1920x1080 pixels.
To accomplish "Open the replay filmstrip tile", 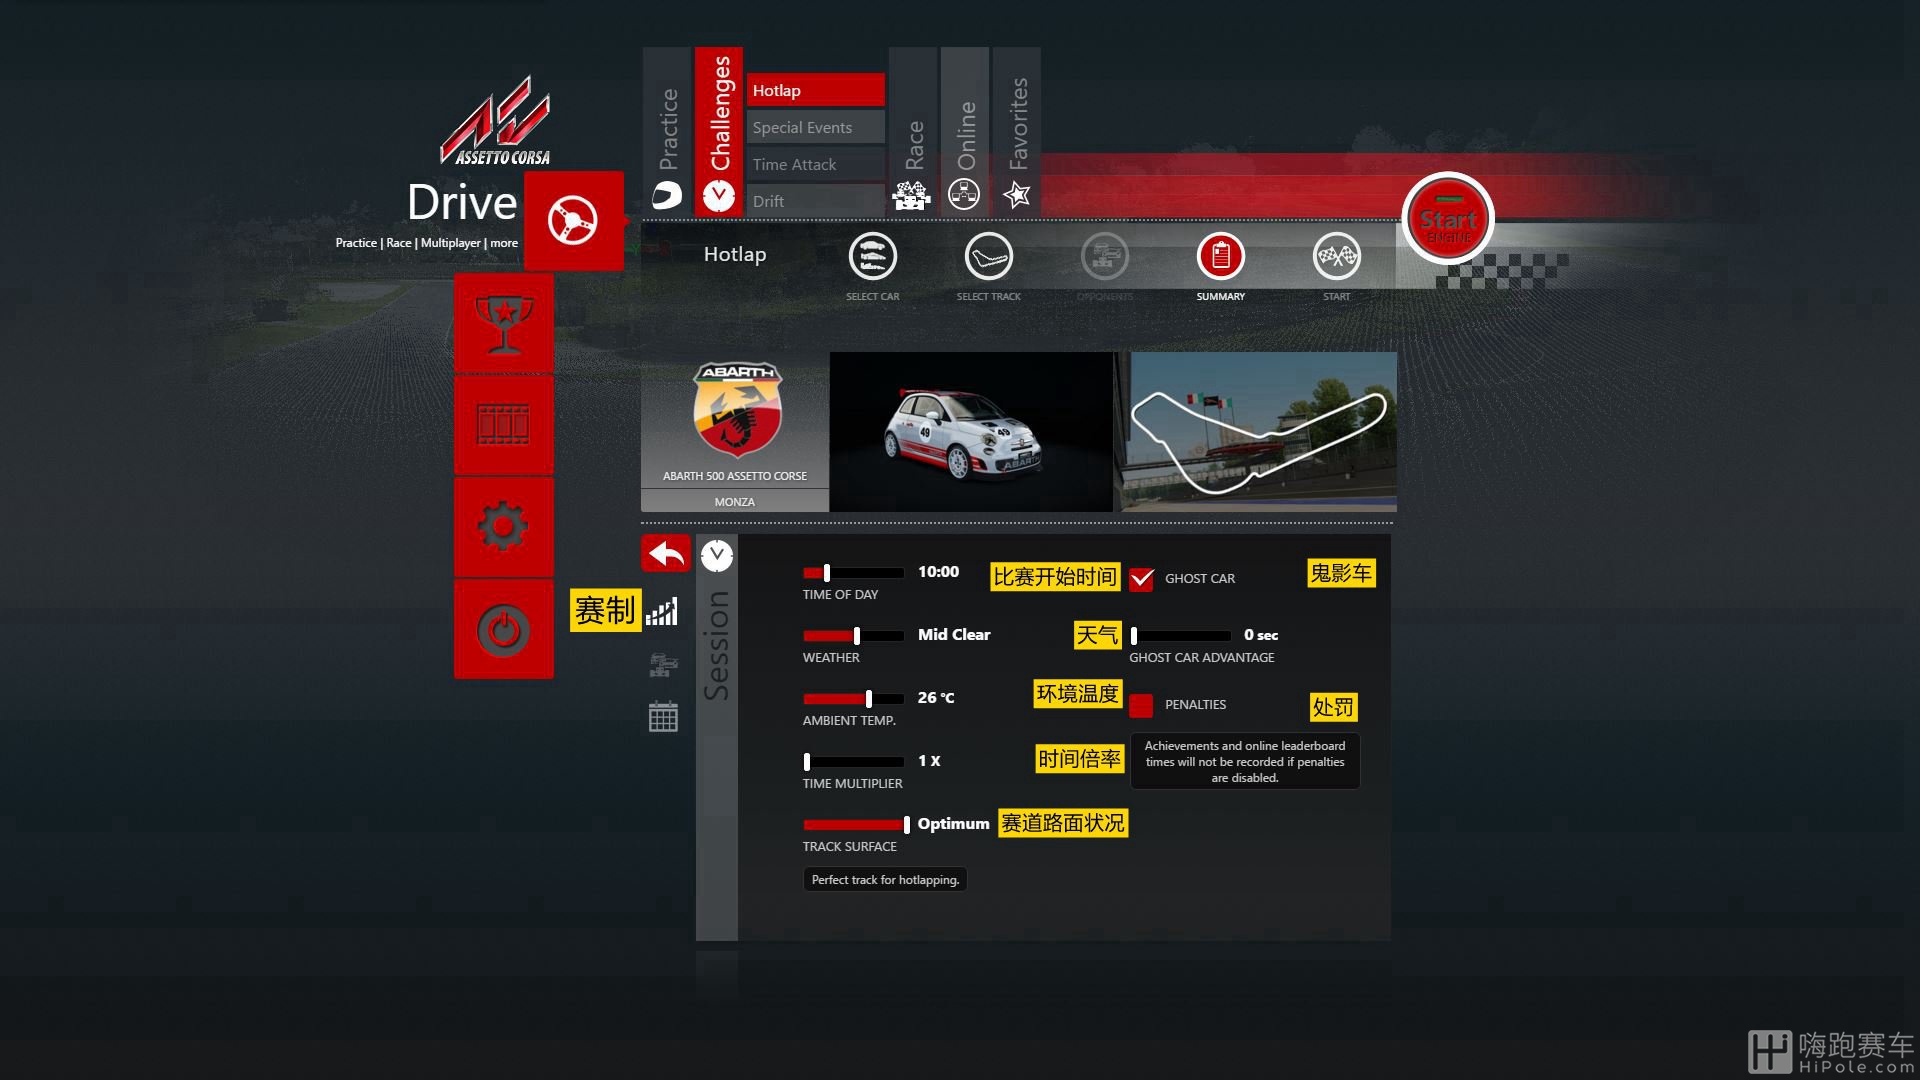I will [503, 425].
